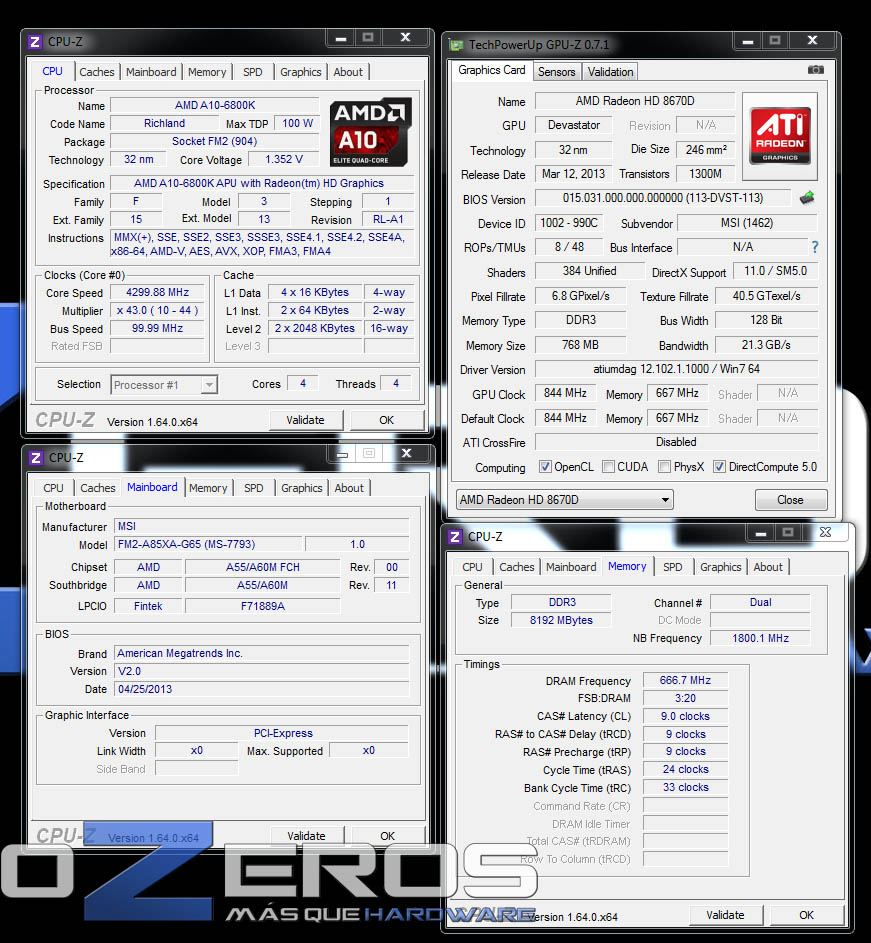
Task: Open About tab in the CPU-Z Memory window
Action: [768, 567]
